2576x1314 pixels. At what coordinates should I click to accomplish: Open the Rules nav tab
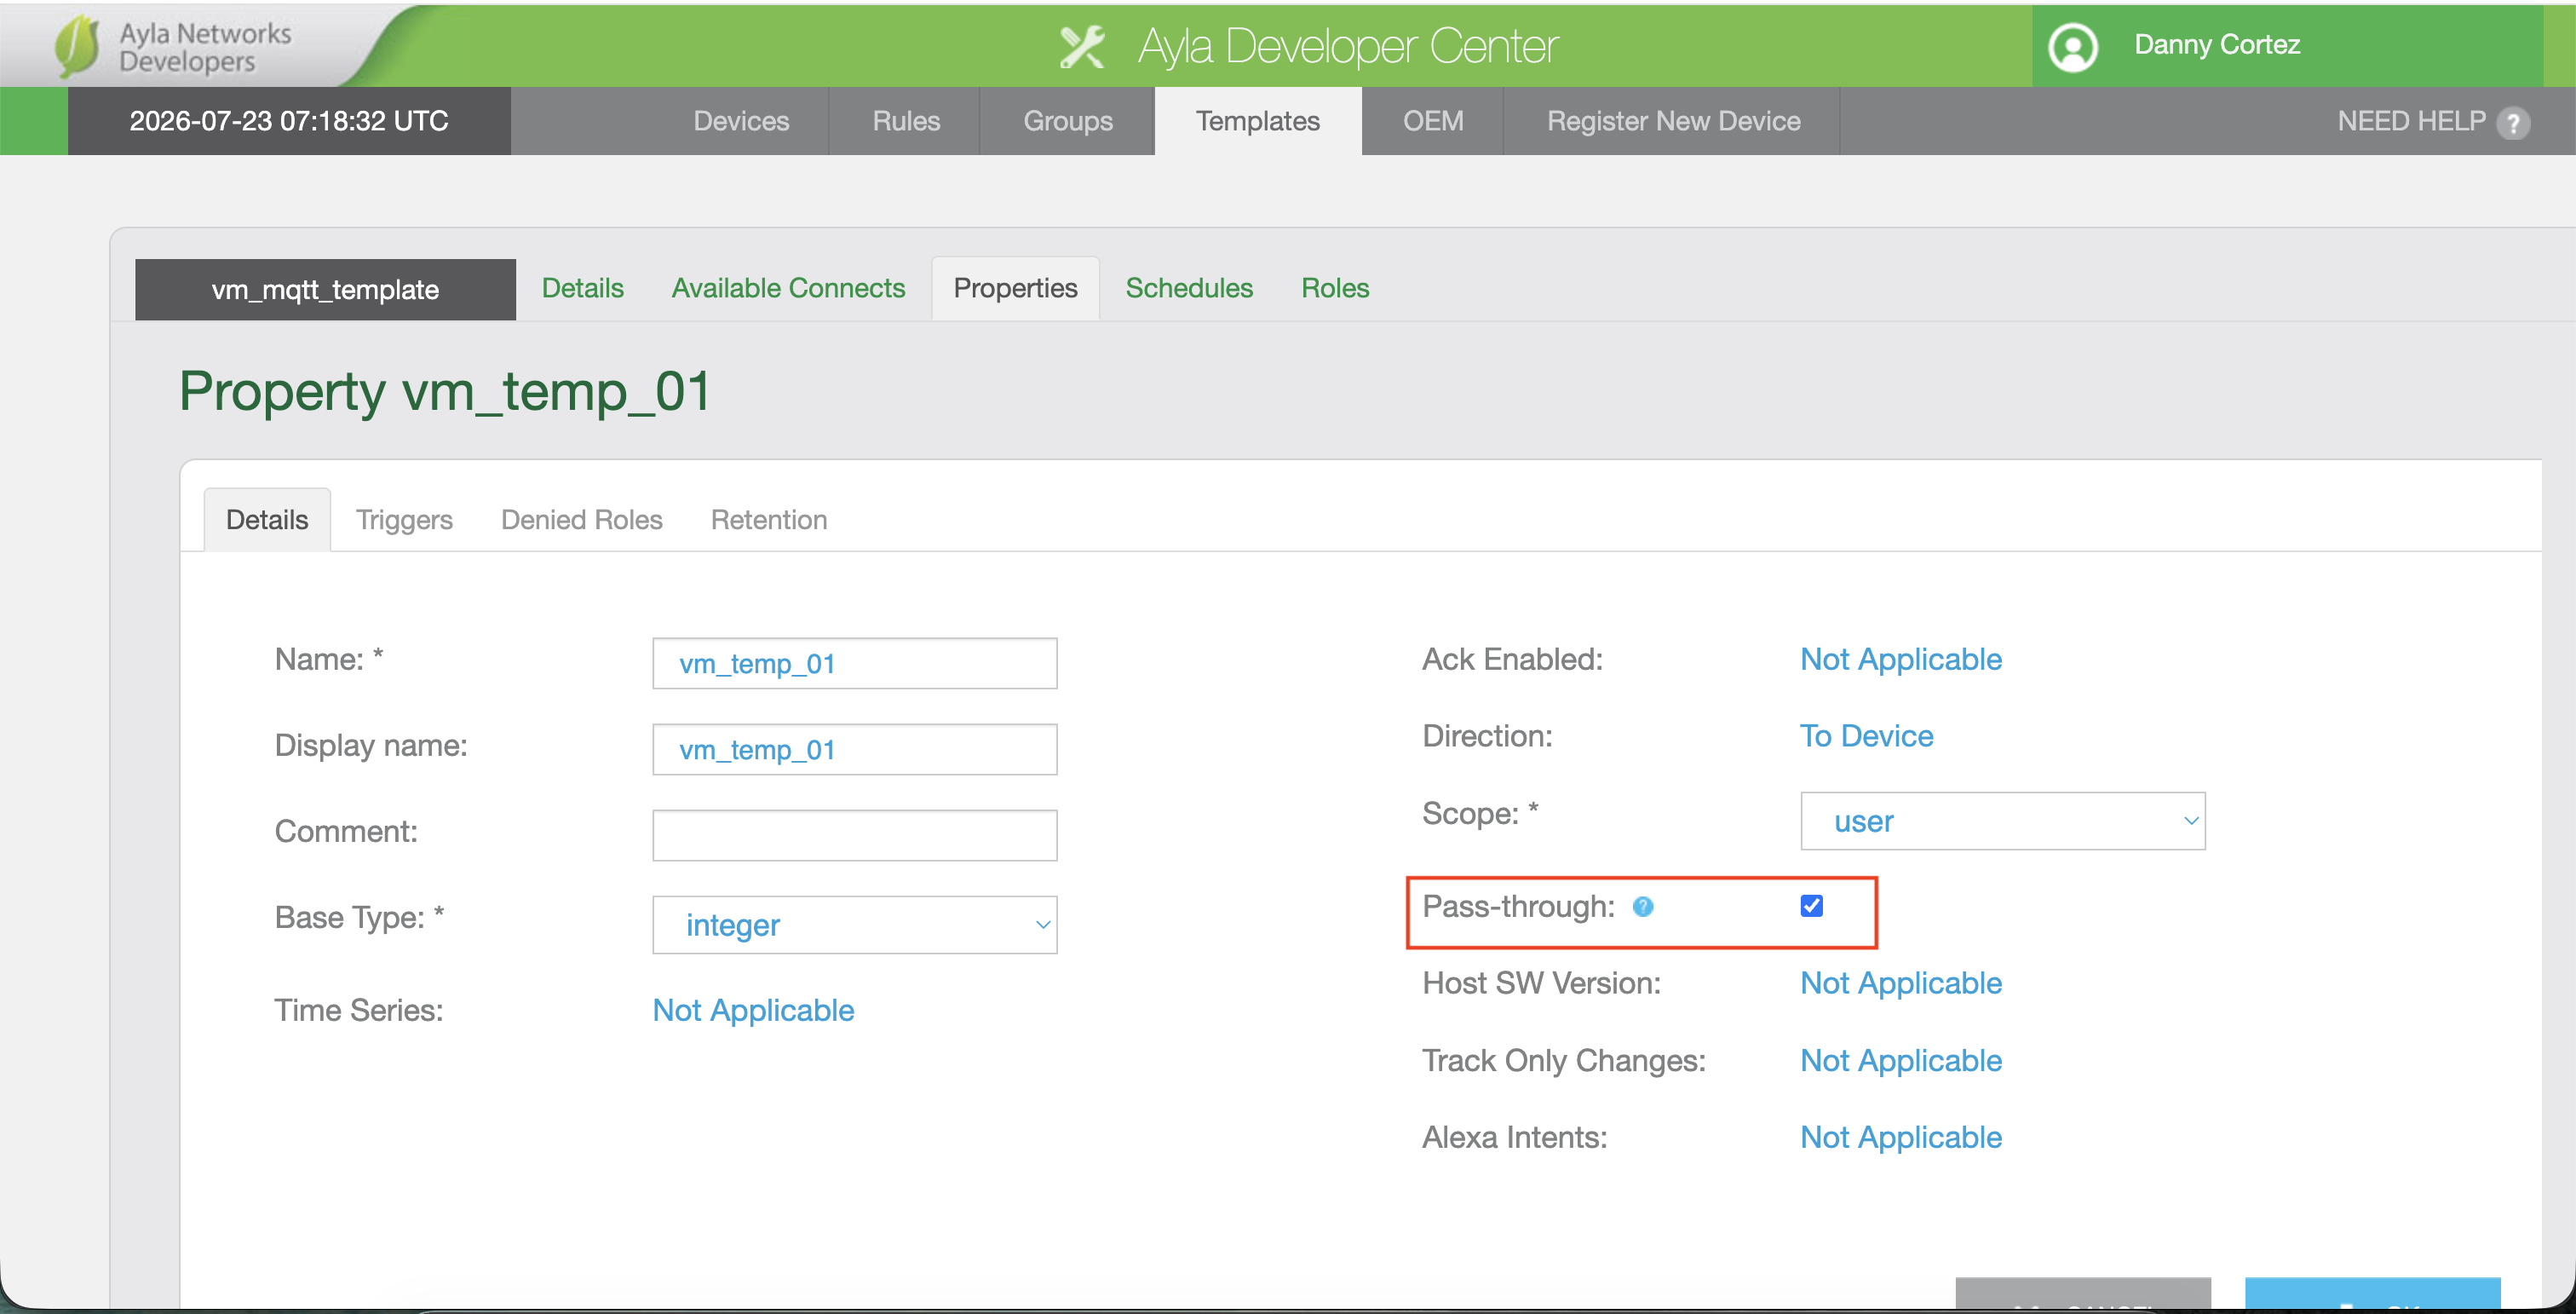pos(906,121)
